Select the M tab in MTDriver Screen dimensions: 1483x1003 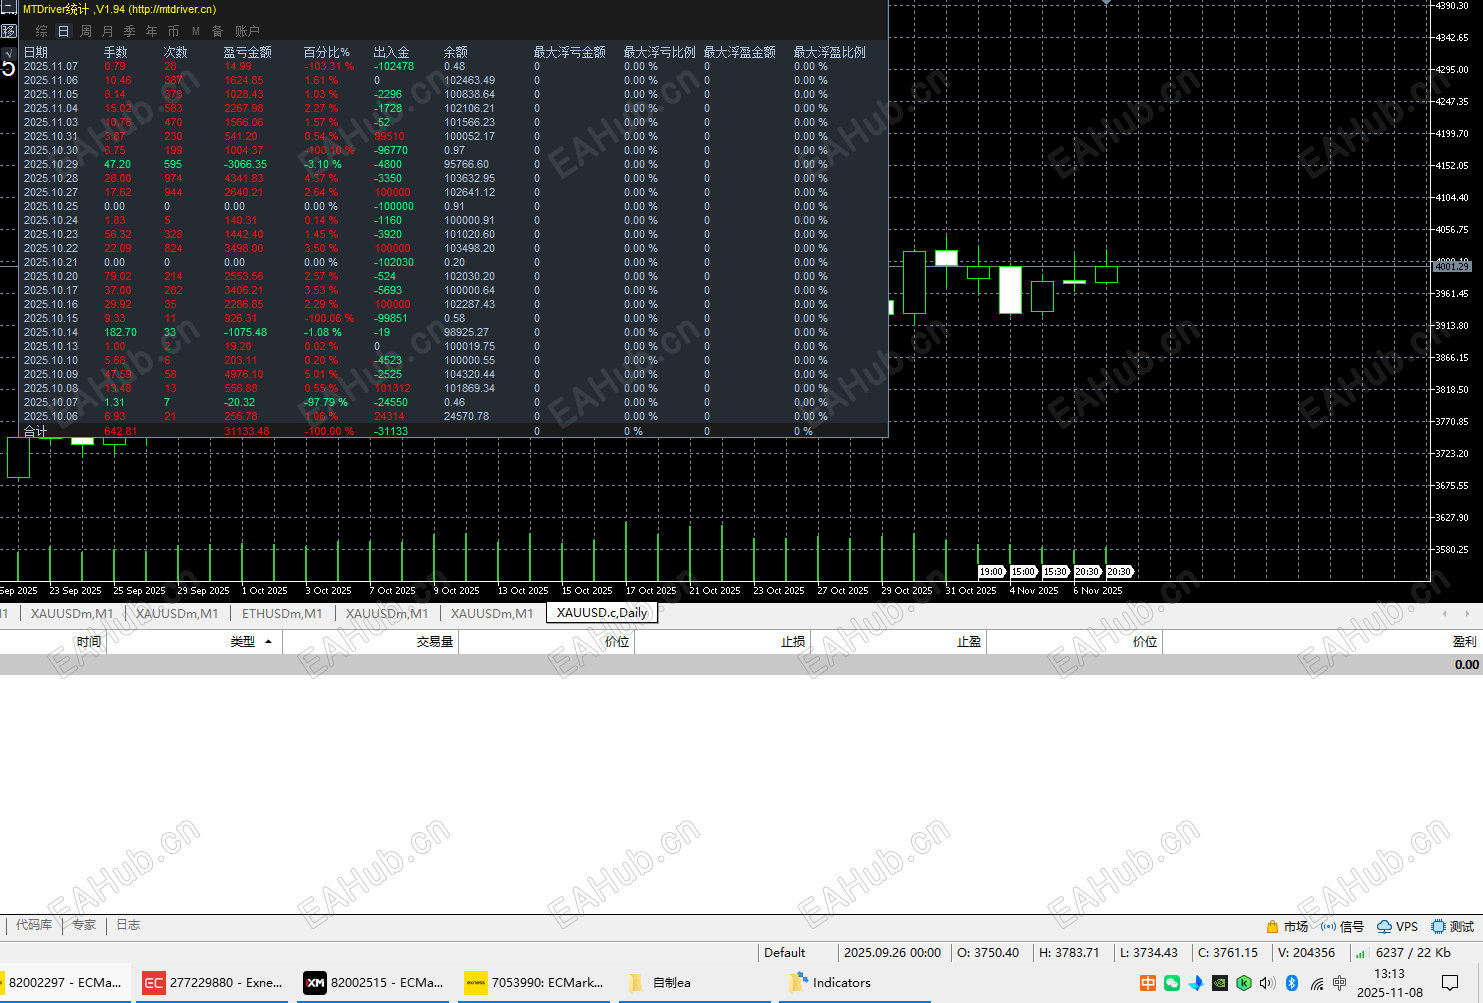click(196, 31)
